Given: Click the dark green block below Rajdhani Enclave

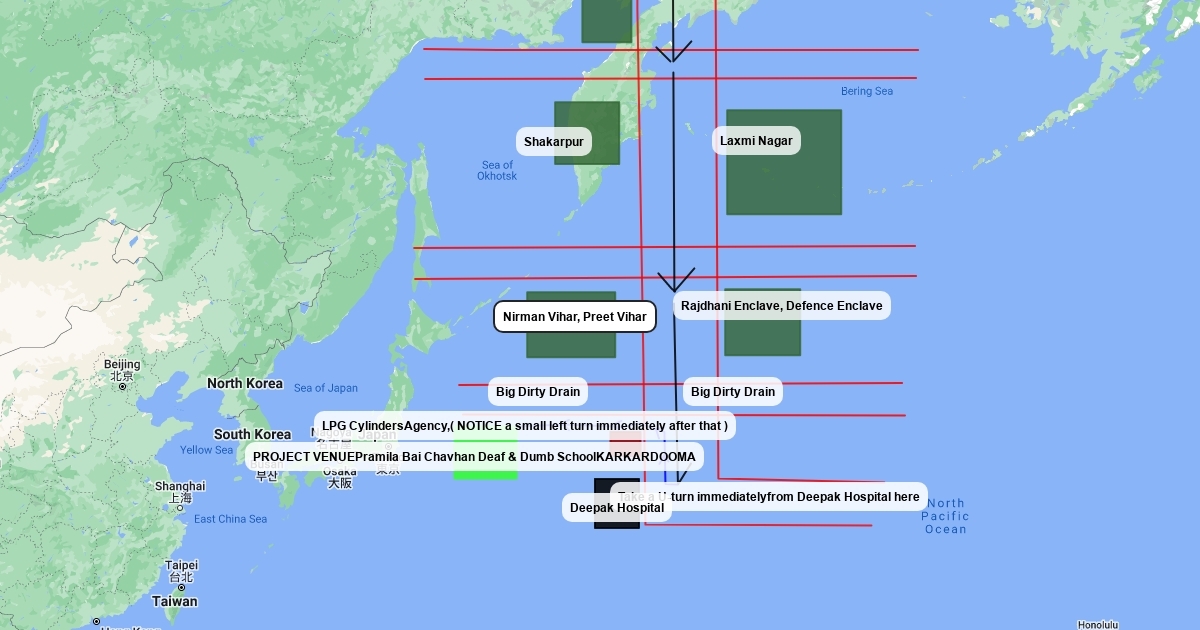Looking at the screenshot, I should [762, 336].
